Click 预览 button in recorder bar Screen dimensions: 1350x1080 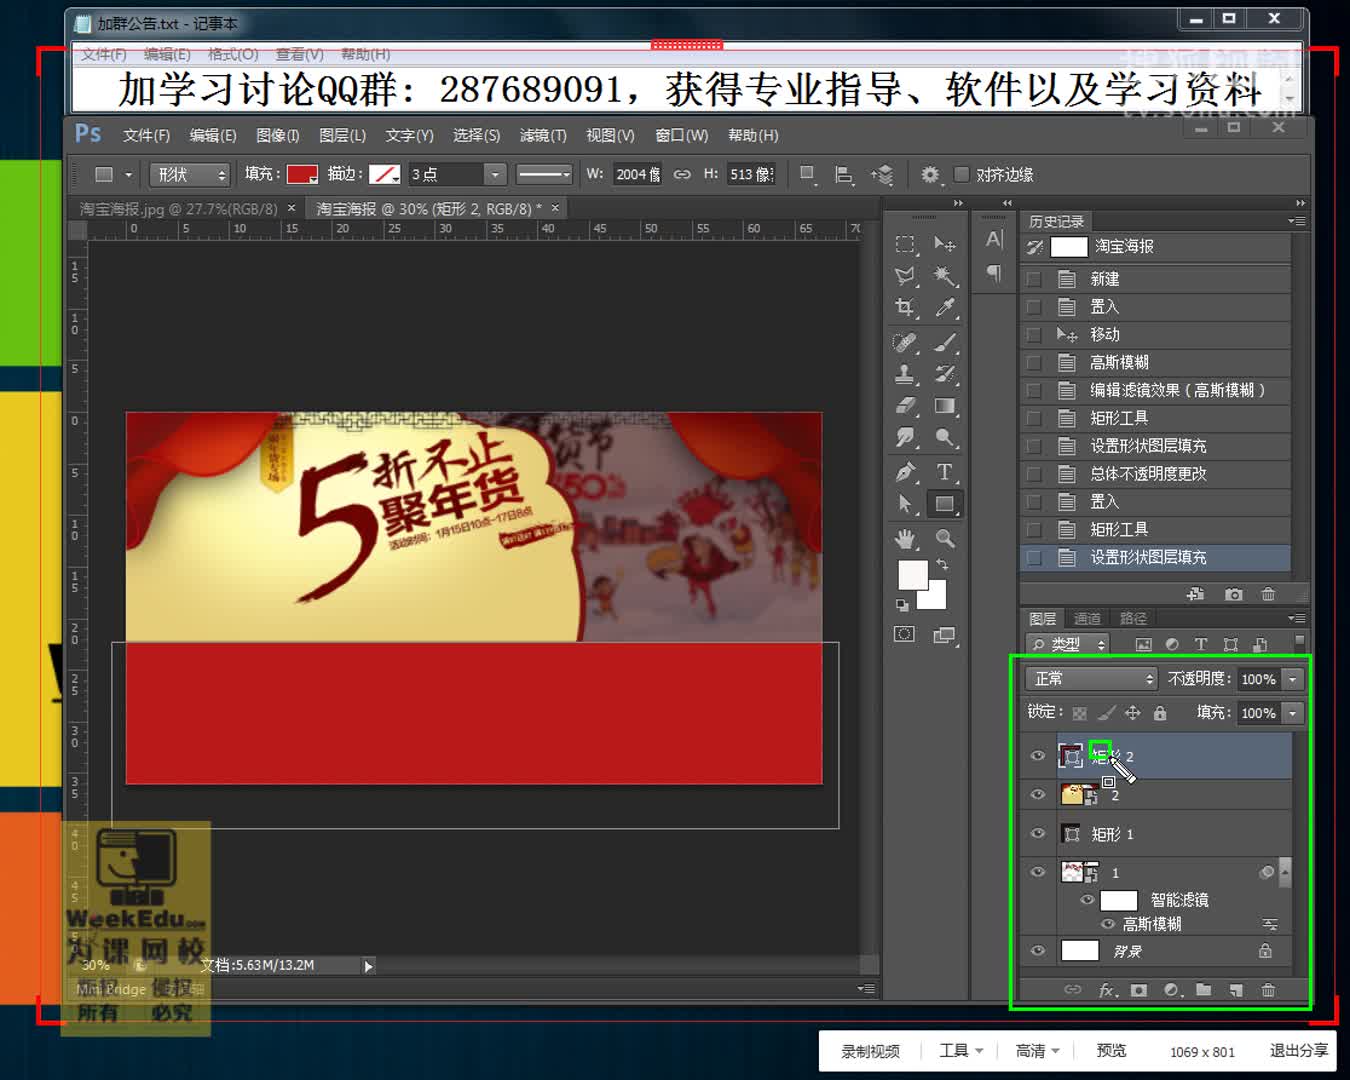(x=1111, y=1051)
